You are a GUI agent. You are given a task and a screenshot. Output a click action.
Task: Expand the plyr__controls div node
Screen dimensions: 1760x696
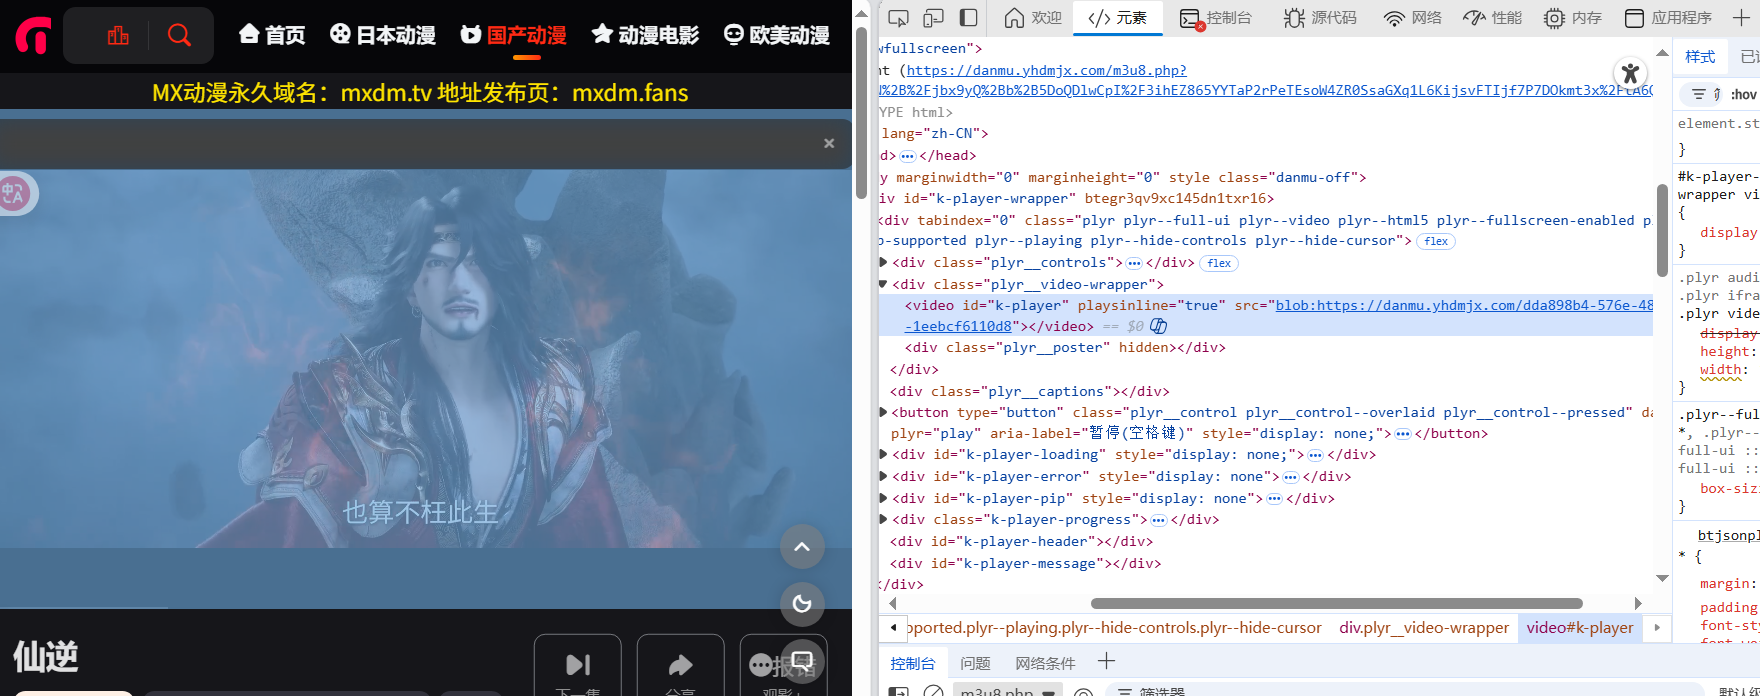coord(883,263)
